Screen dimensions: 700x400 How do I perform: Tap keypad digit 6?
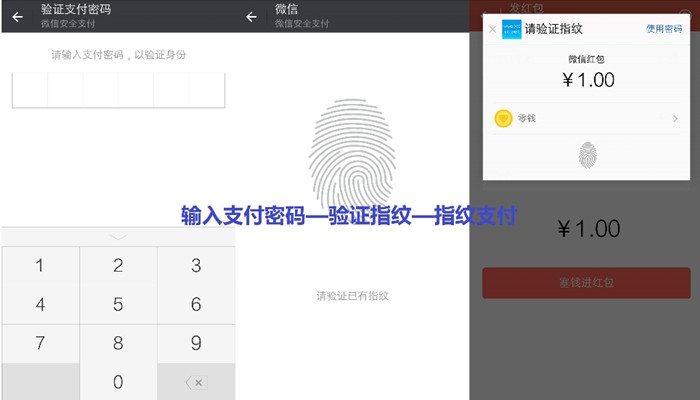196,304
